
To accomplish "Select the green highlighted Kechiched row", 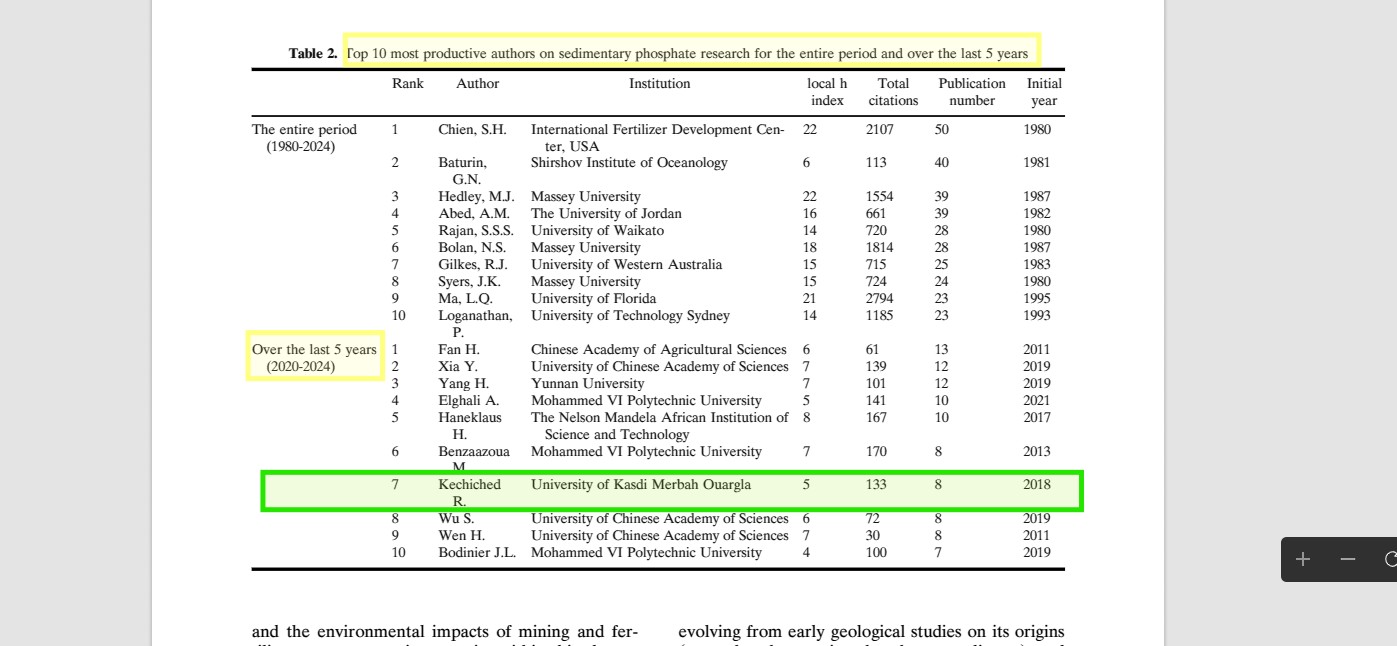I will coord(672,491).
